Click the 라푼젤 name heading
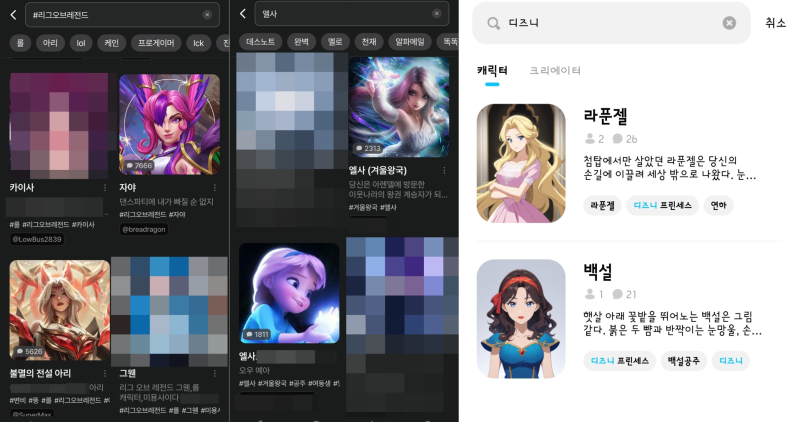 (605, 116)
